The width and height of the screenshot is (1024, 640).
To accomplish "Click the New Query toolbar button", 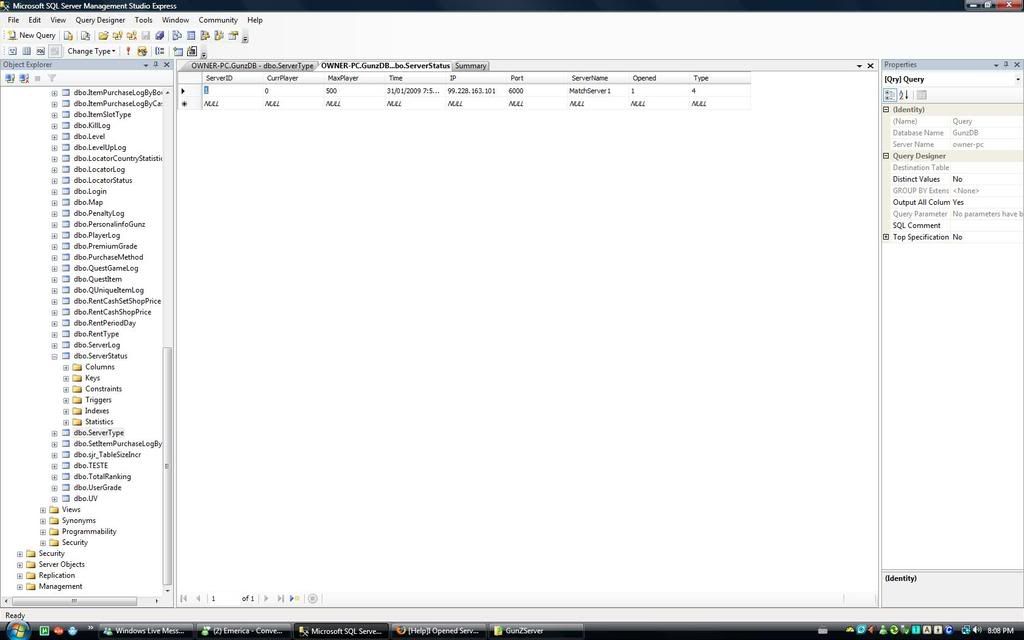I will [31, 35].
